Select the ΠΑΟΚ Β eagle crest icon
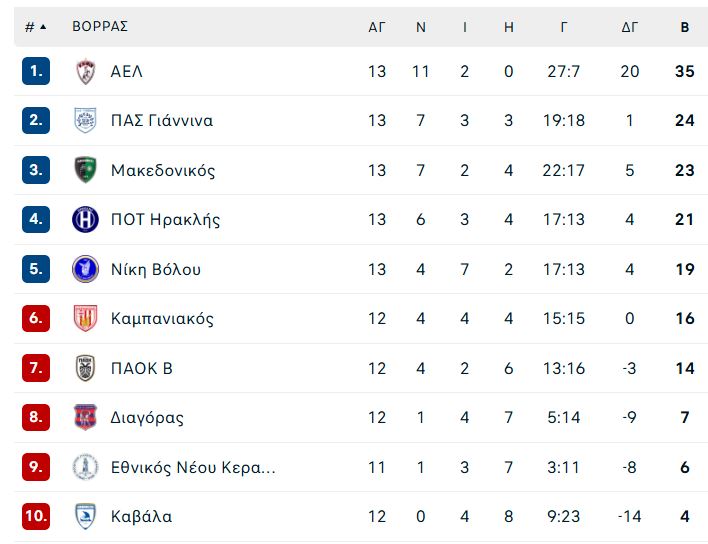Viewport: 708px width, 544px height. click(85, 368)
